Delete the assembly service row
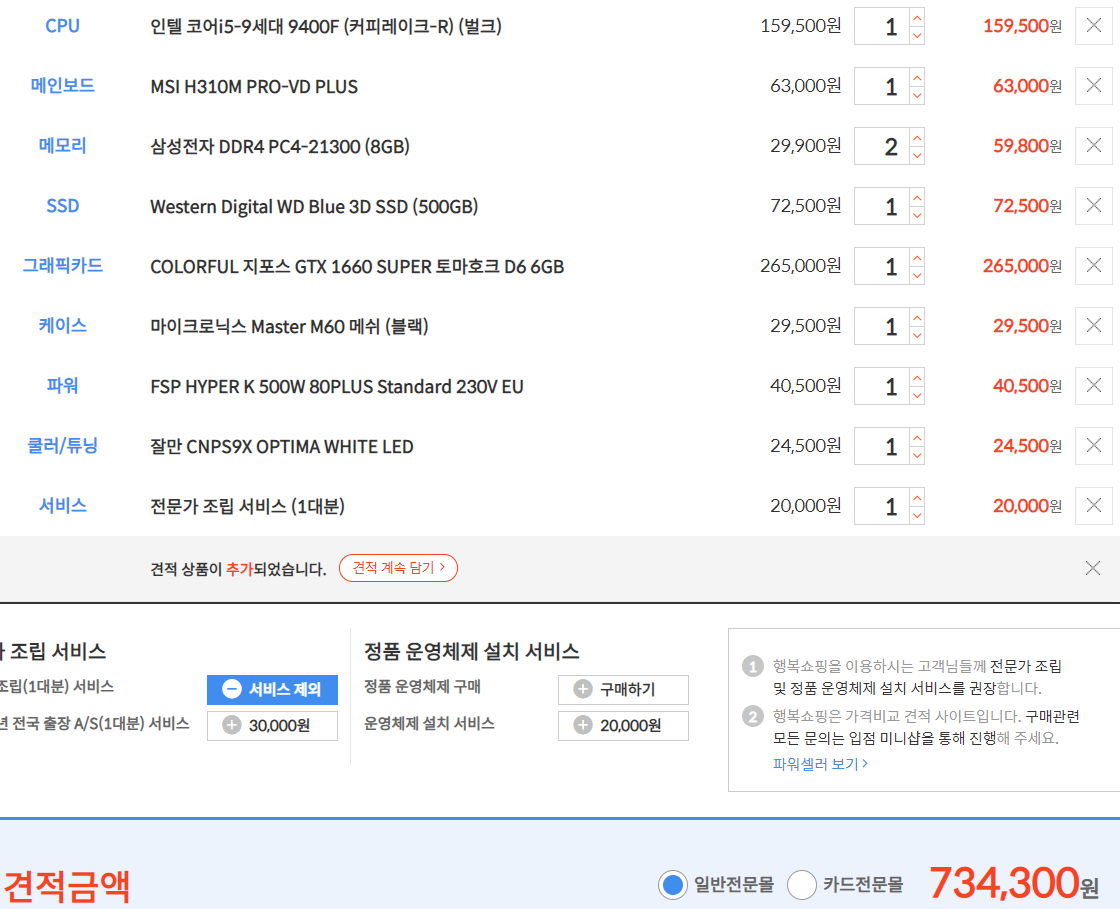Viewport: 1120px width, 909px height. [x=1094, y=506]
